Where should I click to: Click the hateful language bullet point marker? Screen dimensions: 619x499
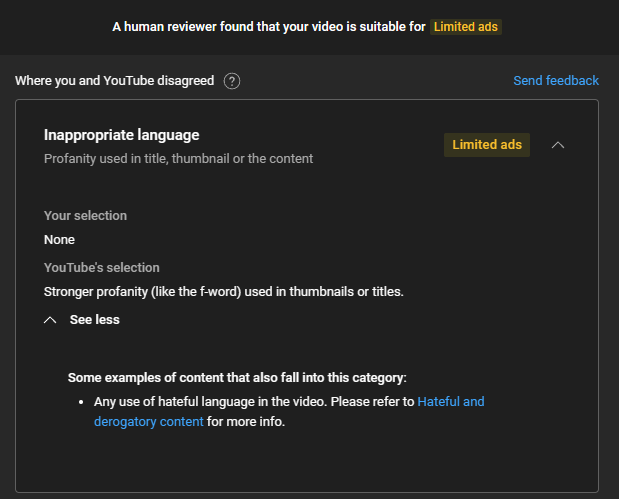click(81, 402)
